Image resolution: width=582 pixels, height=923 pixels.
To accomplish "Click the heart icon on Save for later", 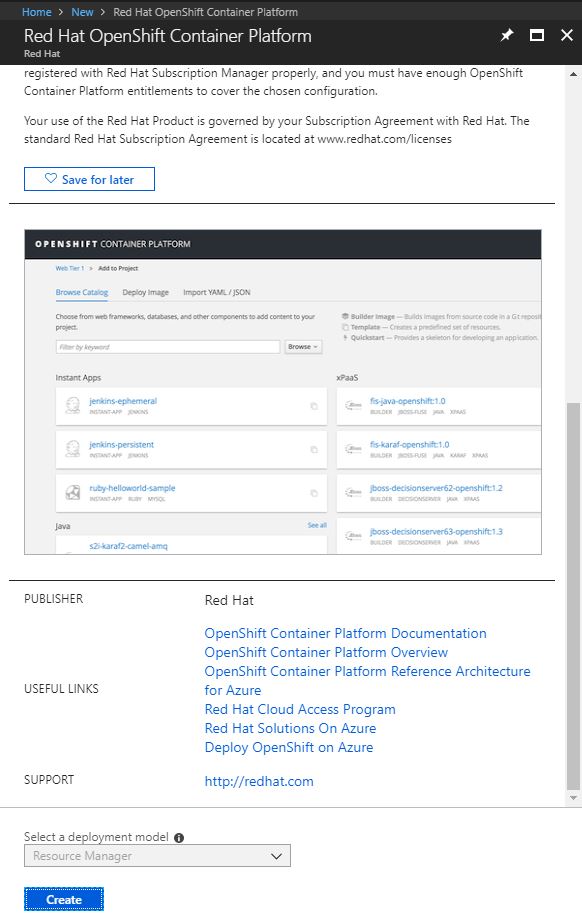I will click(51, 178).
